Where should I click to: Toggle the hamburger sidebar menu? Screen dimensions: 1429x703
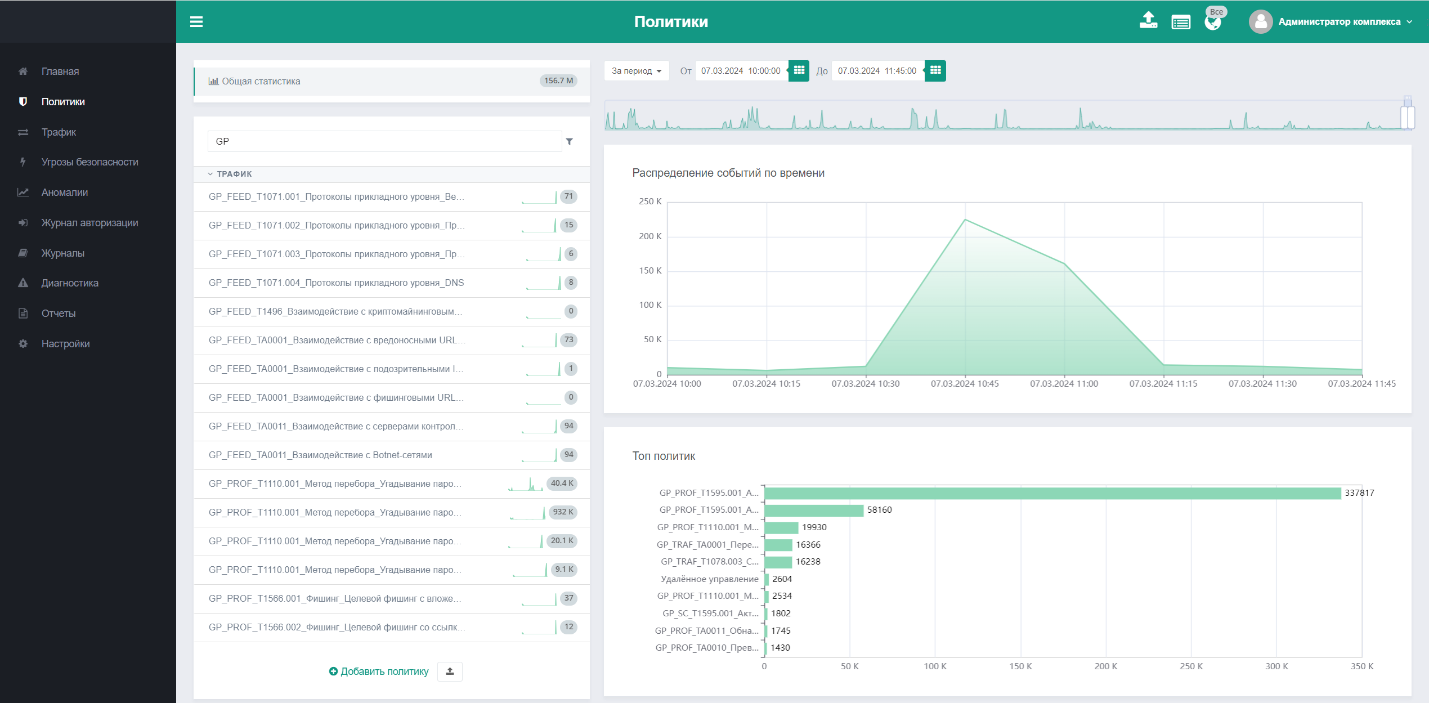coord(196,21)
